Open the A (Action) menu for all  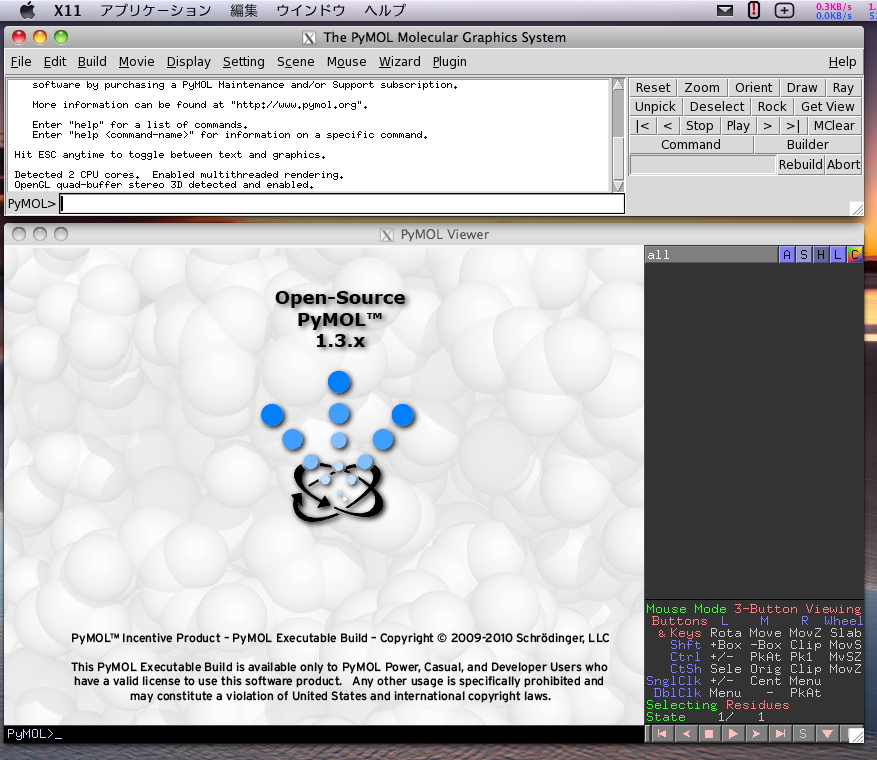click(x=786, y=255)
